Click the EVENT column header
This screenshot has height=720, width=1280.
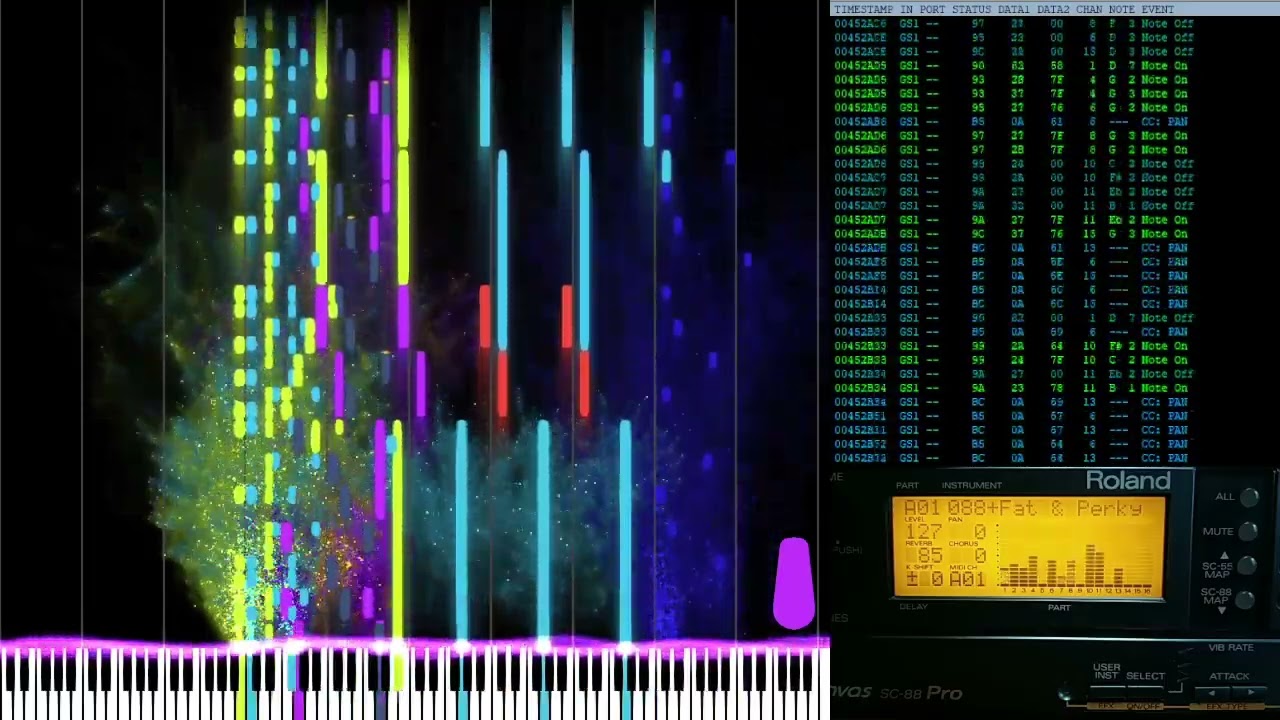pos(1157,9)
